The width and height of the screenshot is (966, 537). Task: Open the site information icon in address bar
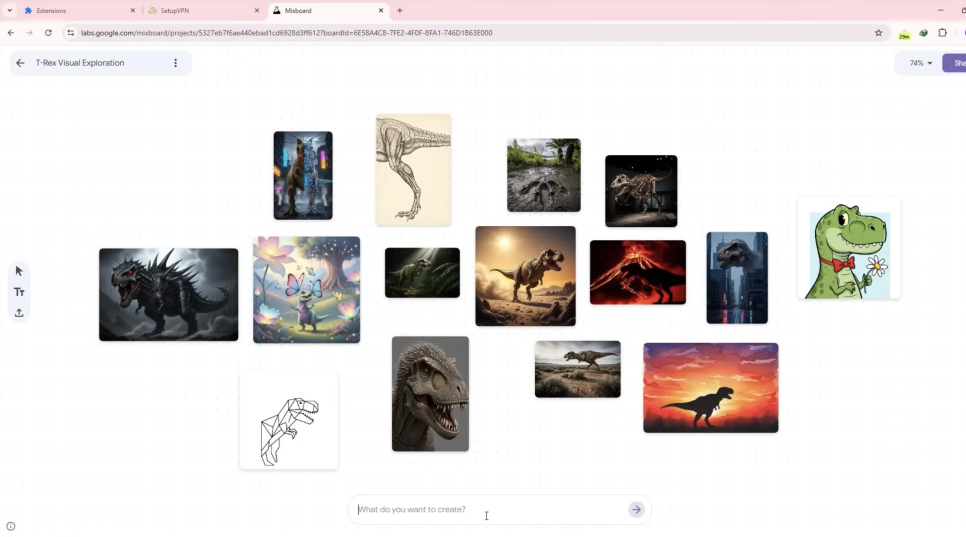pos(70,33)
